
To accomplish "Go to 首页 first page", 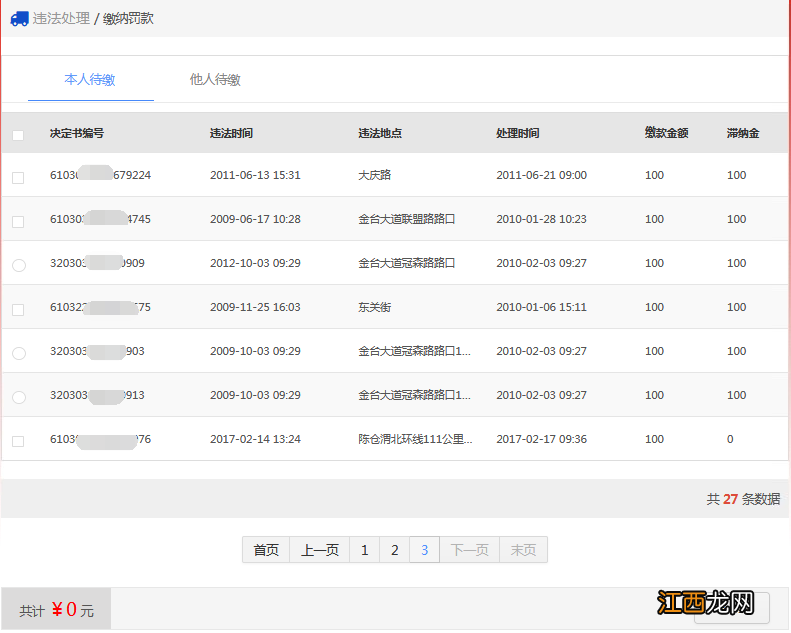I will (x=266, y=550).
